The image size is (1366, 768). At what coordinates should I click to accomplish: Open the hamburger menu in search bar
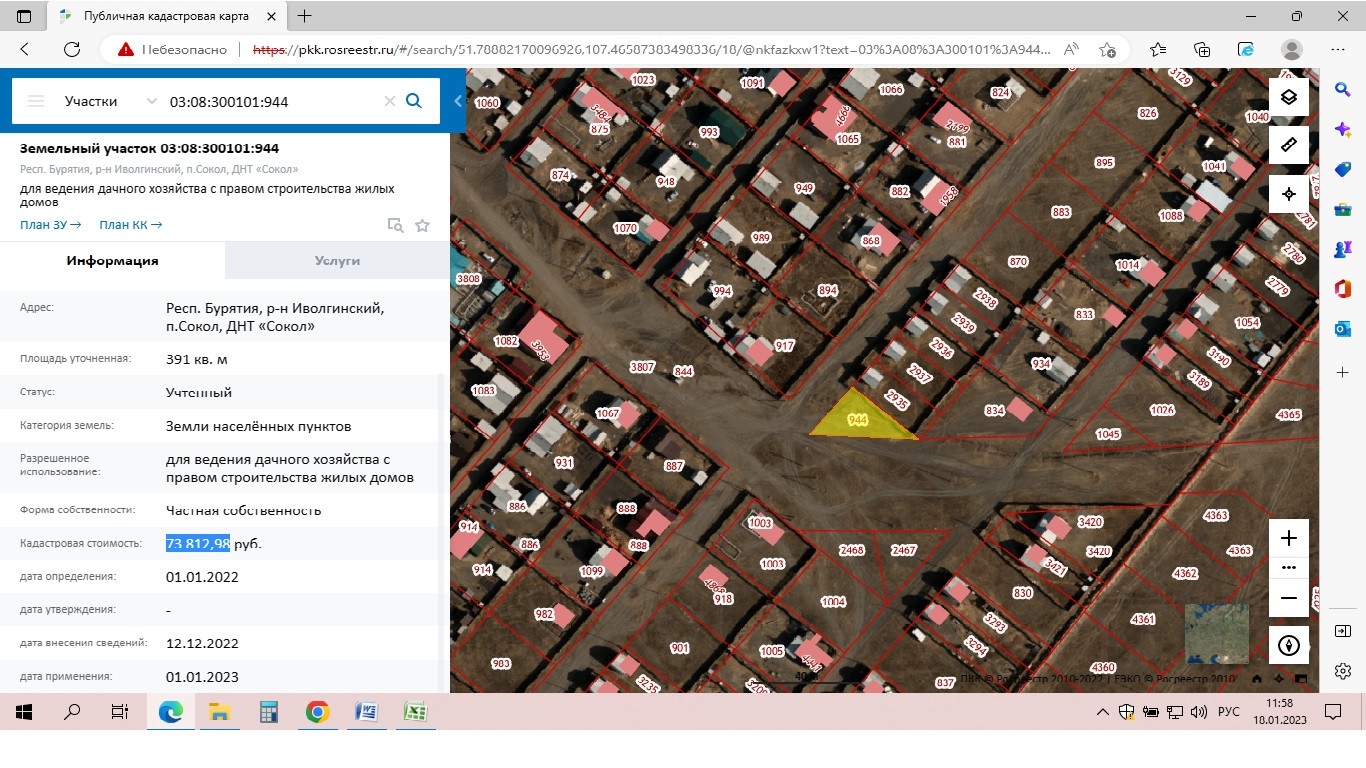click(x=36, y=101)
